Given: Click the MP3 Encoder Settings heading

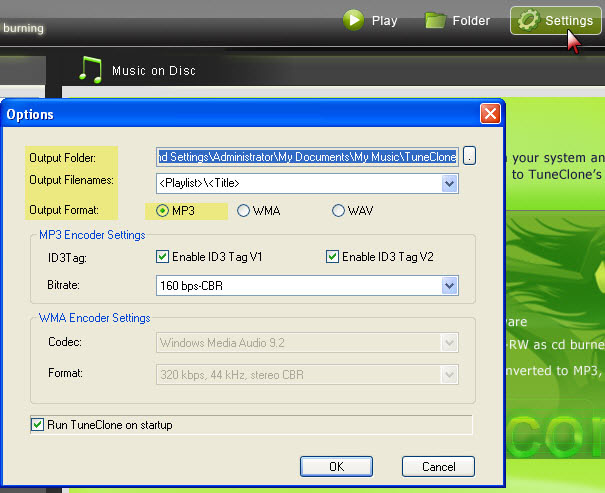Looking at the screenshot, I should click(92, 235).
